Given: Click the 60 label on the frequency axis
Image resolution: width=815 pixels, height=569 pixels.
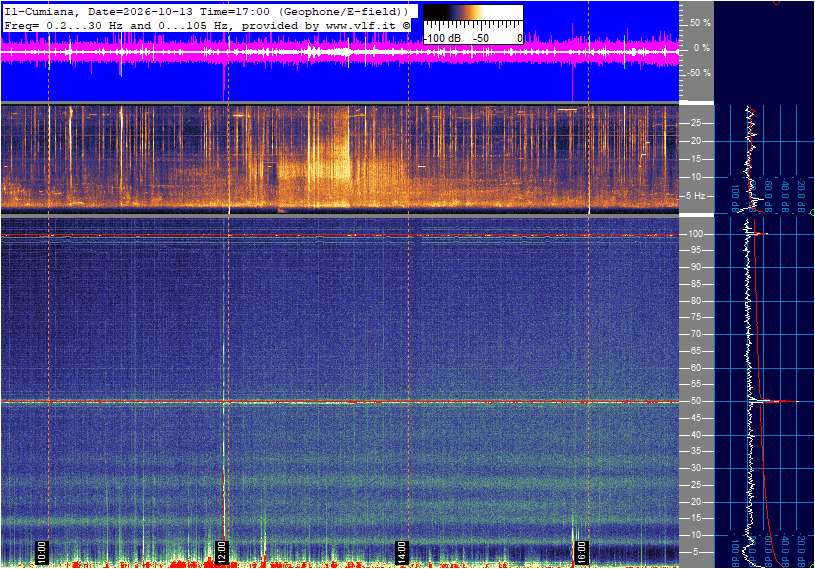Looking at the screenshot, I should [695, 368].
